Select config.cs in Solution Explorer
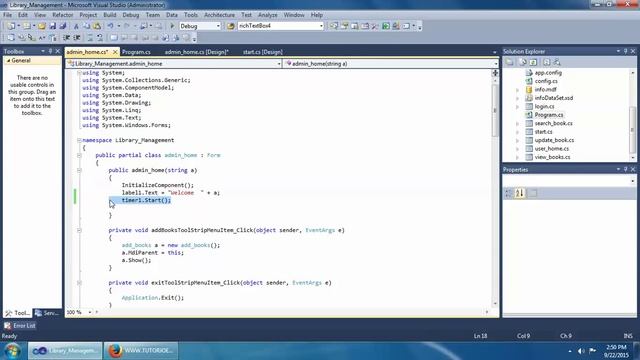Image resolution: width=640 pixels, height=360 pixels. click(x=546, y=81)
